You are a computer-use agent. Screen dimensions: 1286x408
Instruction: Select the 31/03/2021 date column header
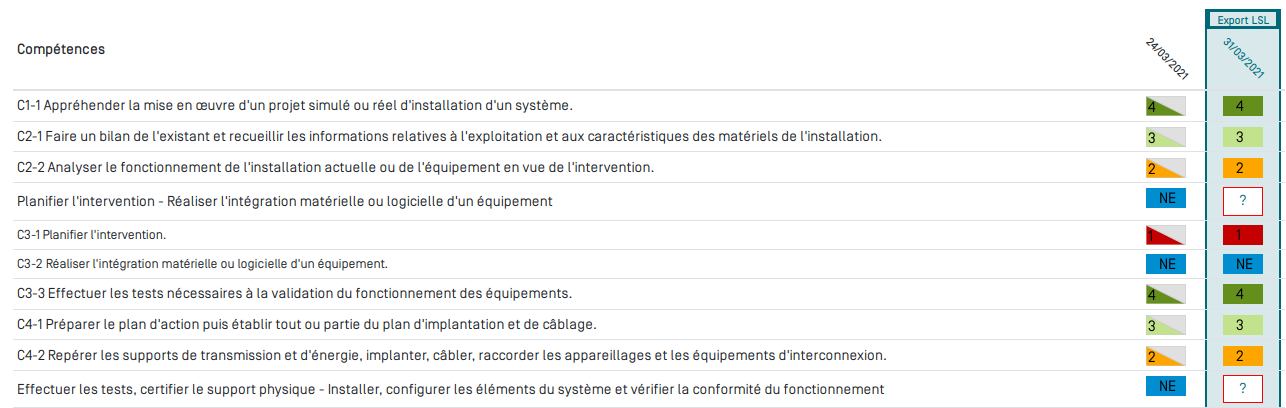point(1243,59)
